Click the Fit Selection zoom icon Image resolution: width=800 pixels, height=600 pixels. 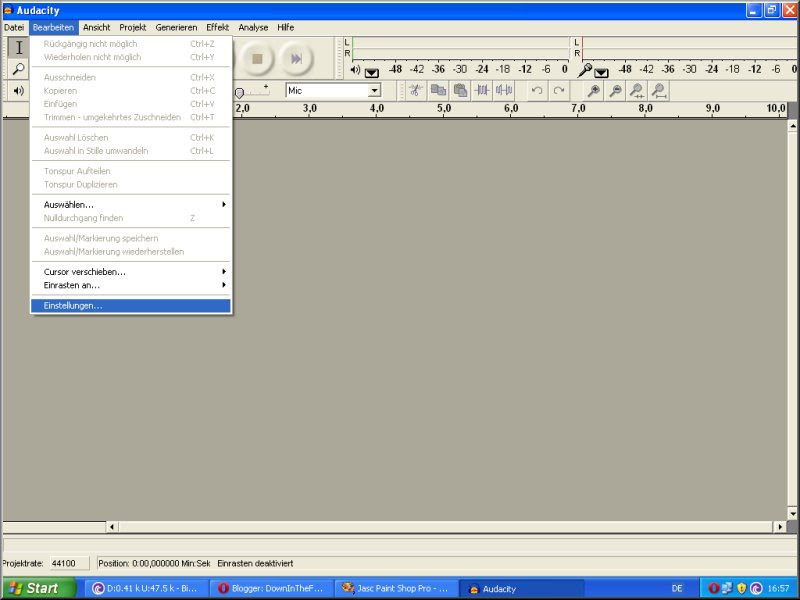click(637, 91)
